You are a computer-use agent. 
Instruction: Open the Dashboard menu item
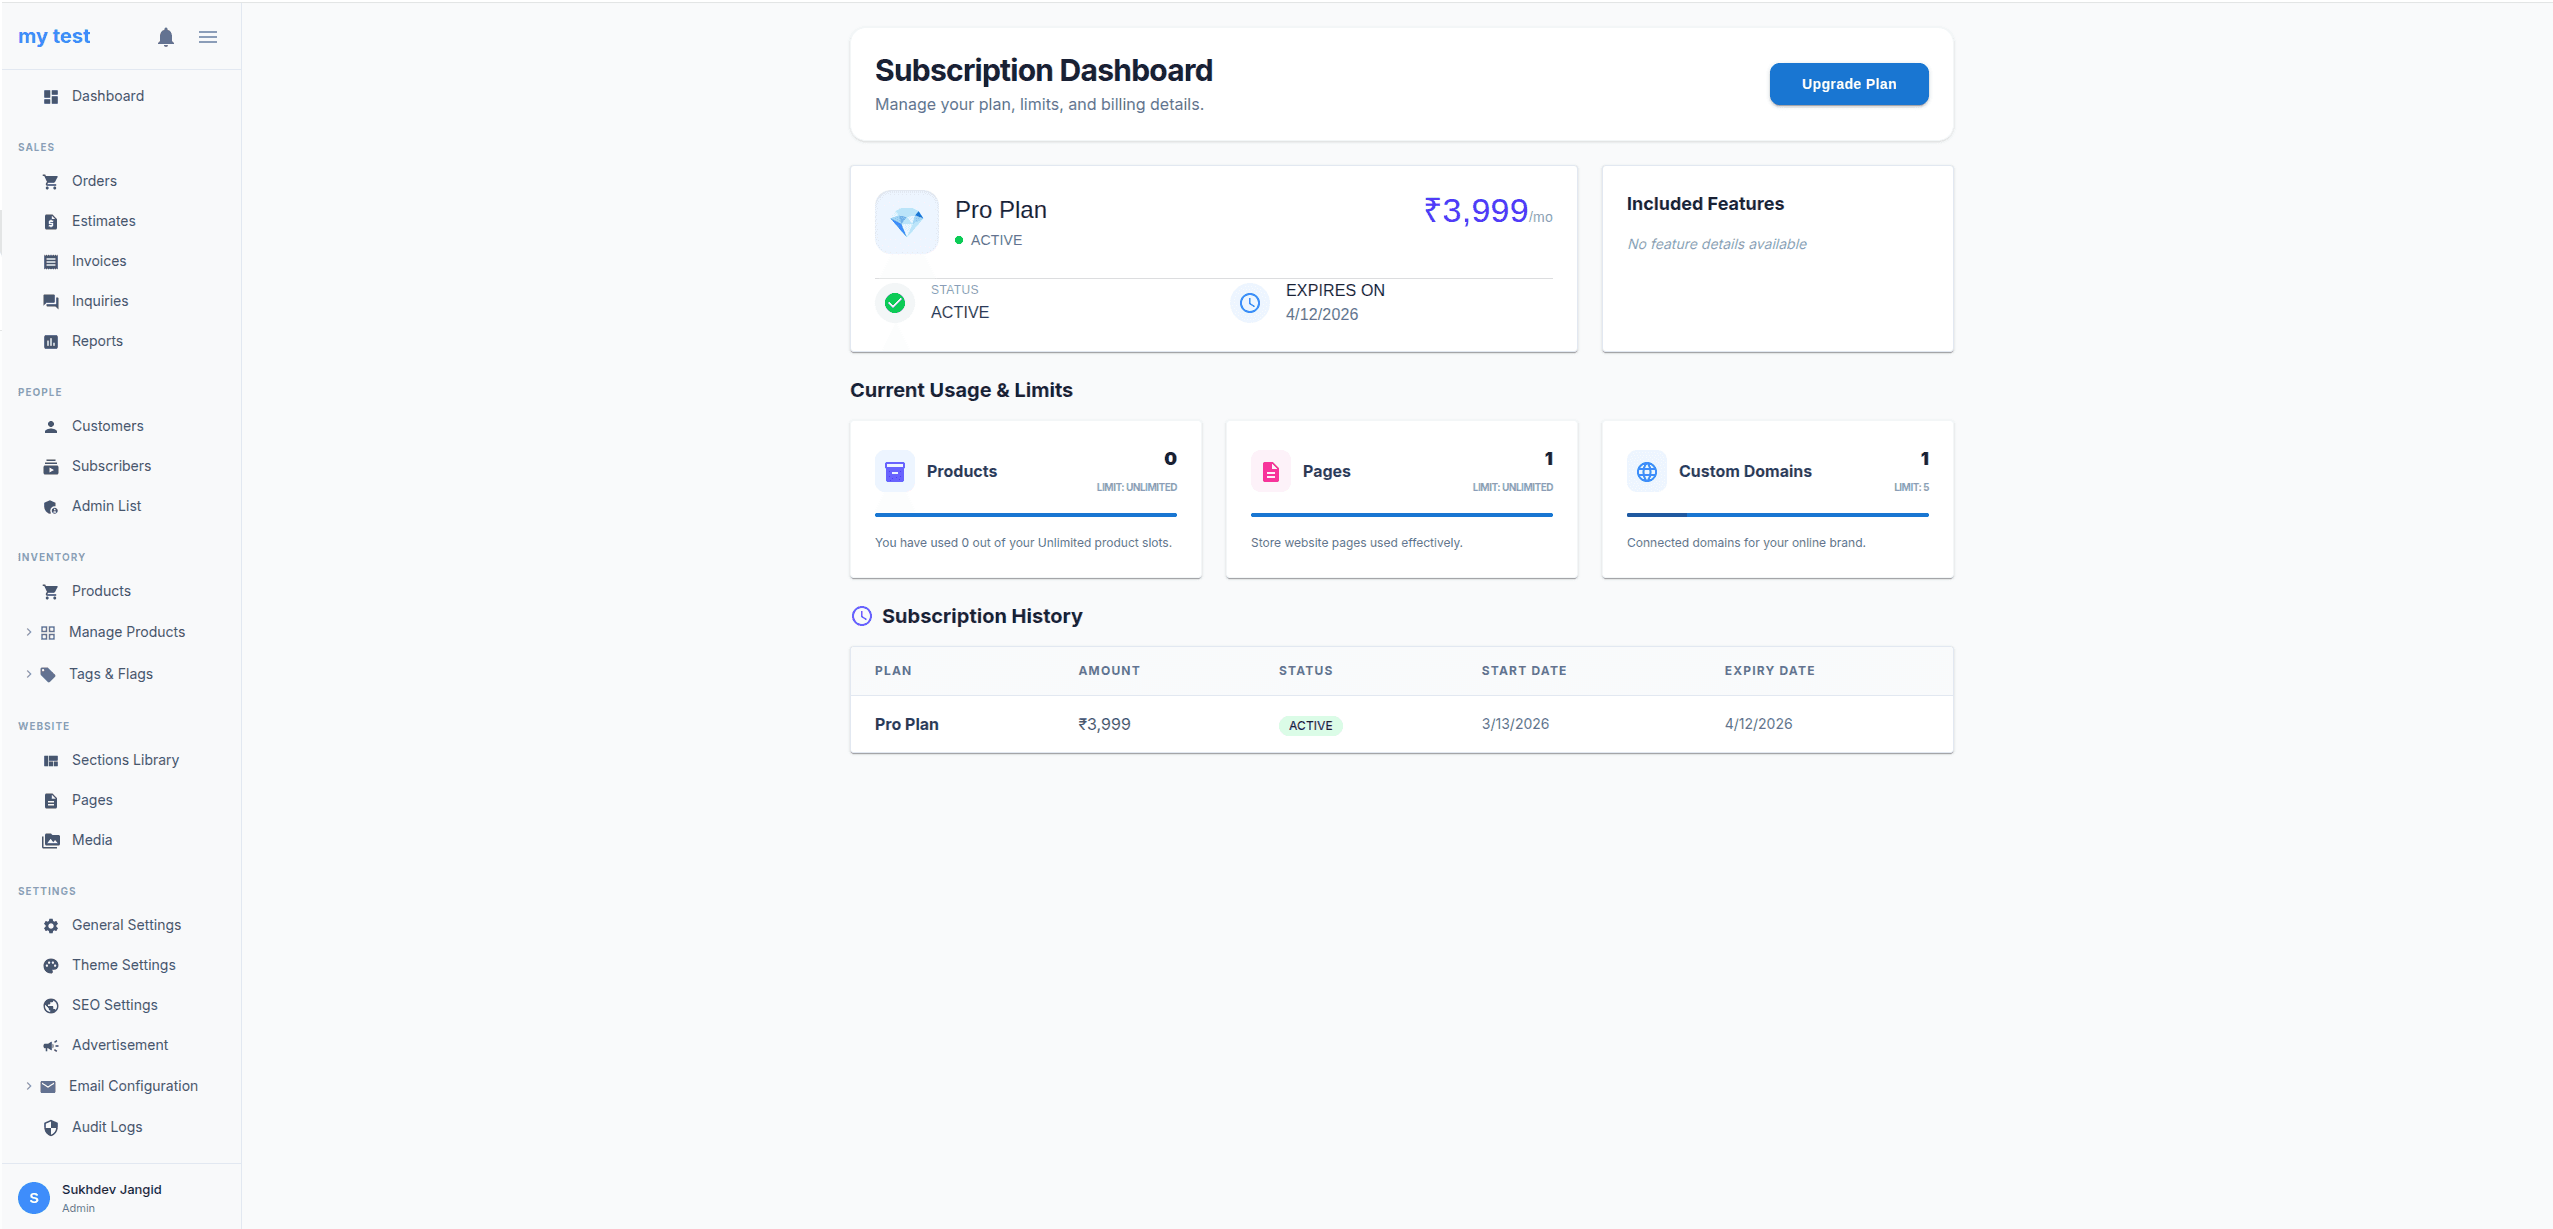click(108, 96)
